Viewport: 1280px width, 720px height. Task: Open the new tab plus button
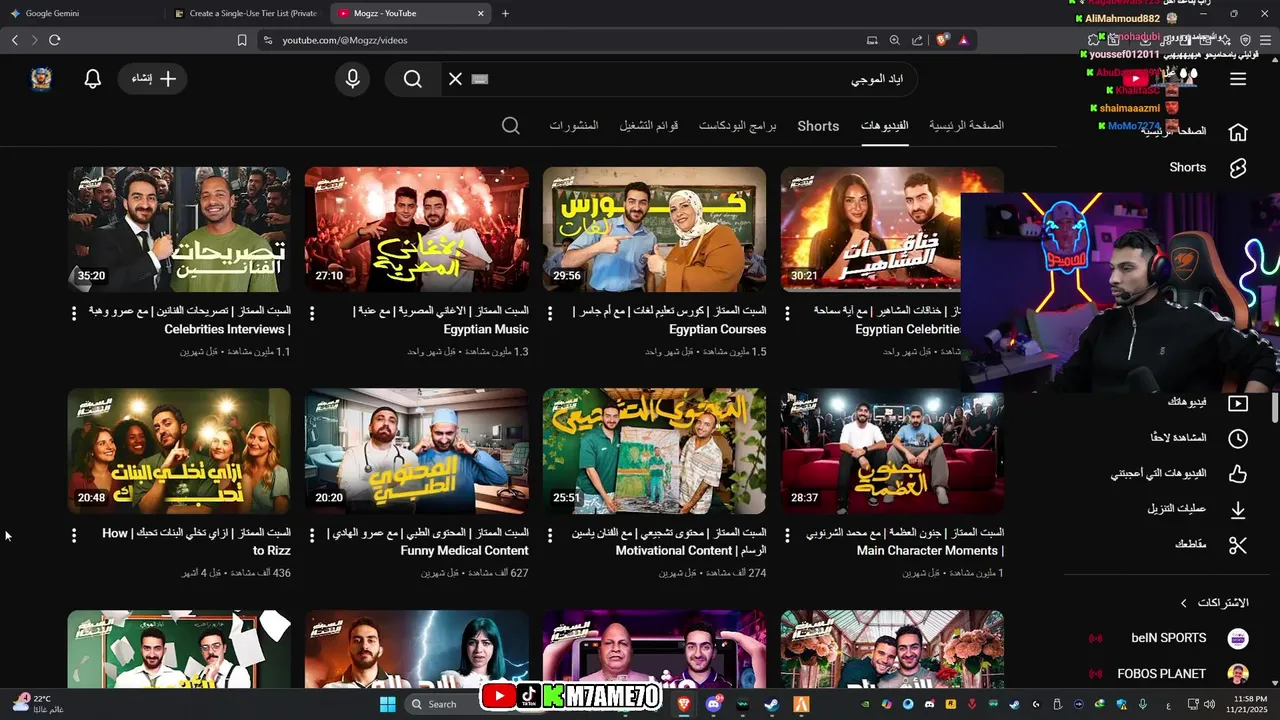tap(505, 13)
